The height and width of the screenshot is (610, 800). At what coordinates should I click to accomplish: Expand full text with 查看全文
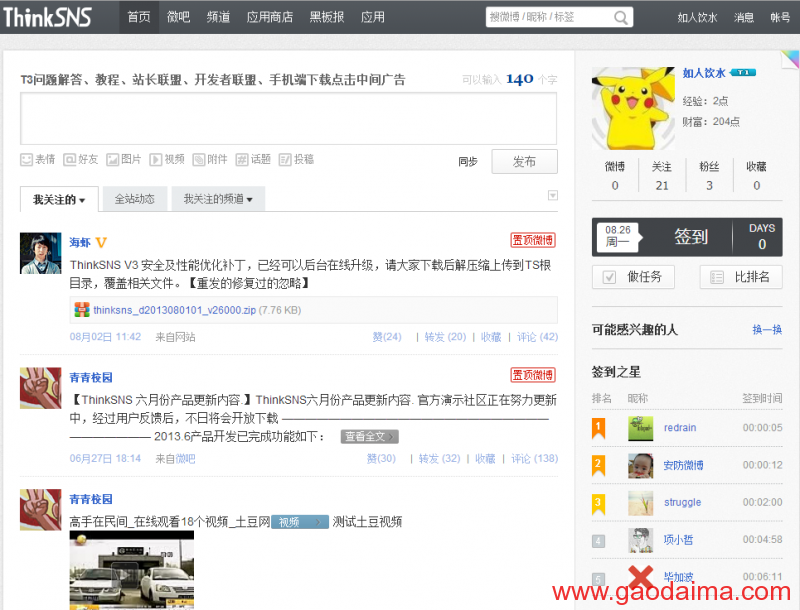click(x=369, y=437)
